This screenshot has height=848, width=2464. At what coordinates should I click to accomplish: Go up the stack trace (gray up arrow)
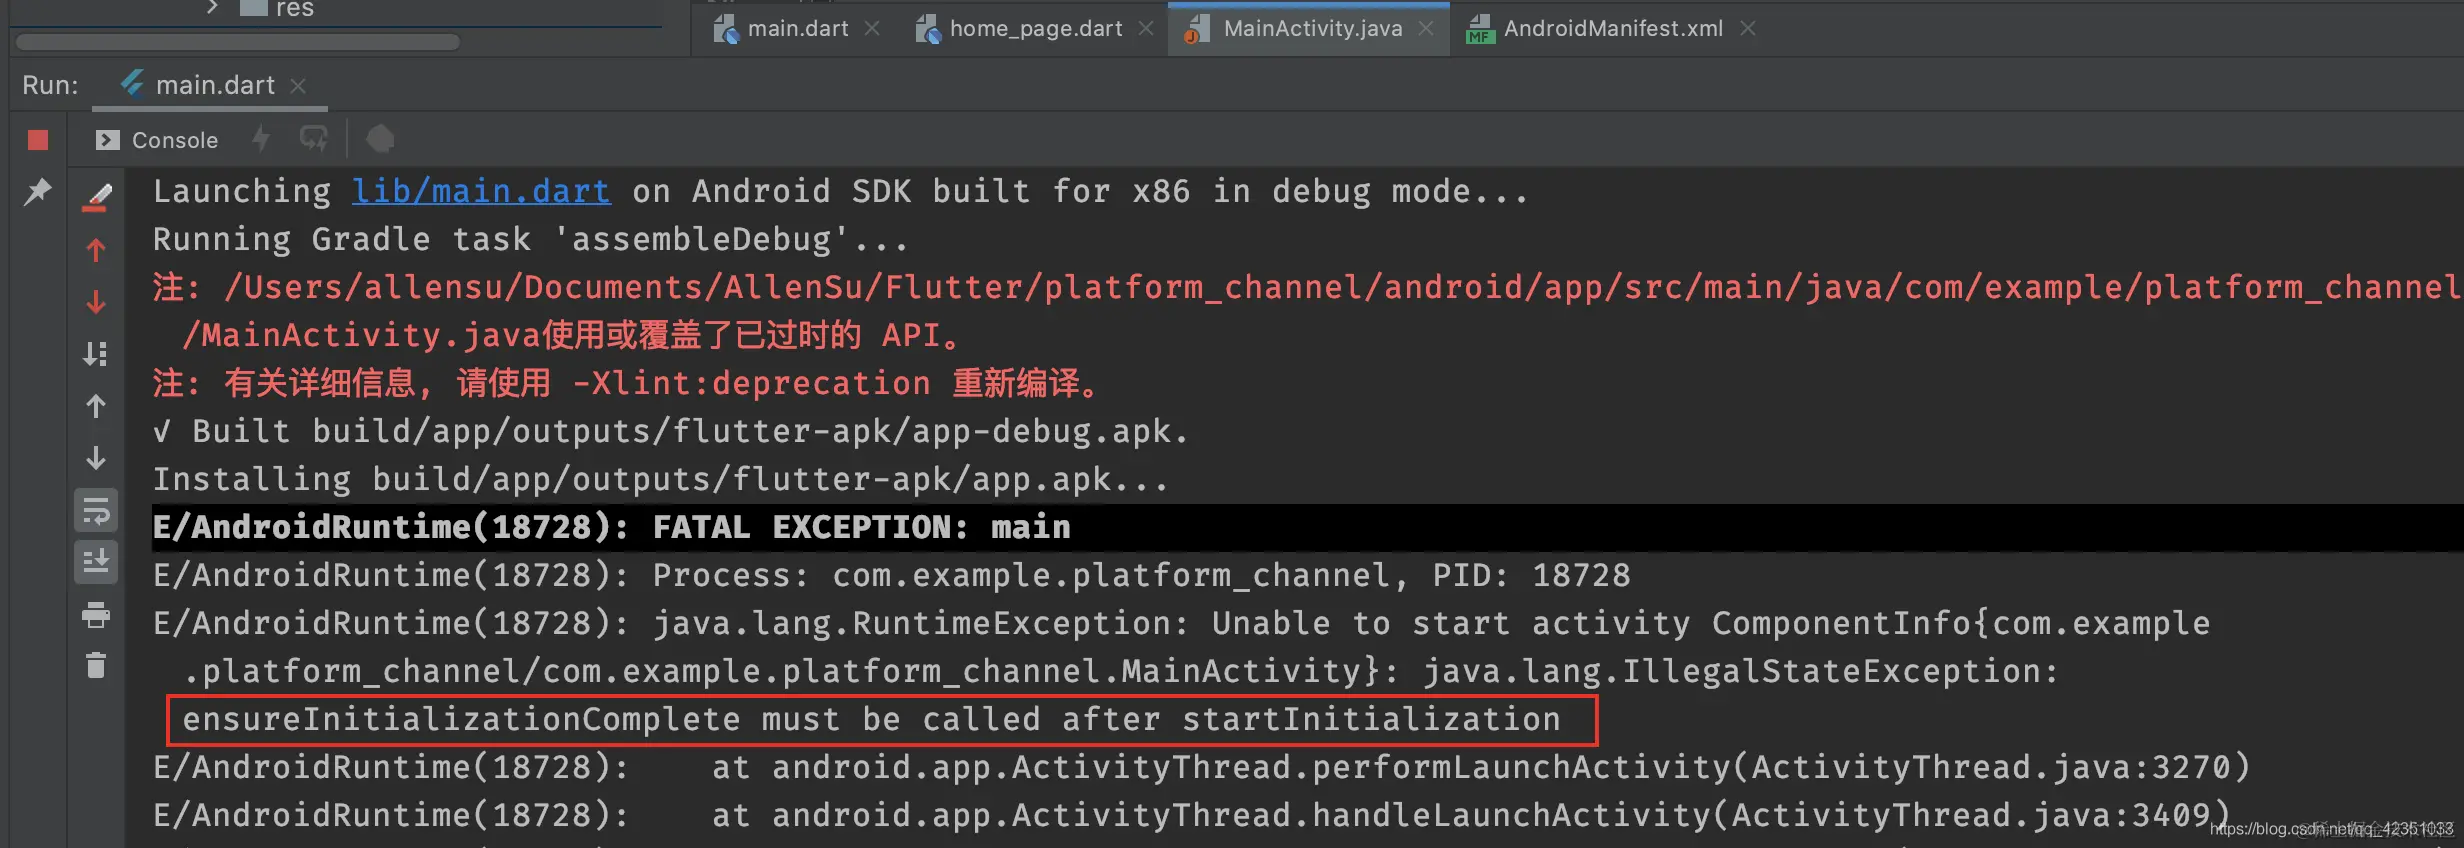click(96, 406)
